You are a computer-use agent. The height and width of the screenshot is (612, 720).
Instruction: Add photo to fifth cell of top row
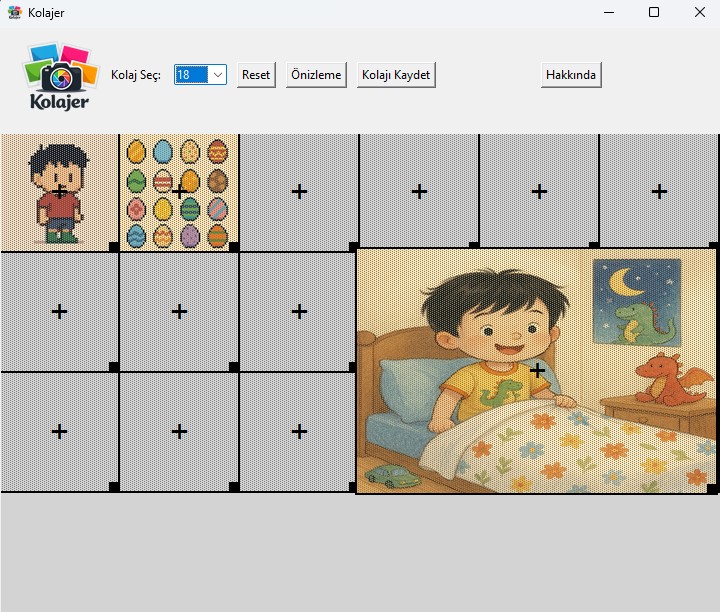(x=539, y=192)
